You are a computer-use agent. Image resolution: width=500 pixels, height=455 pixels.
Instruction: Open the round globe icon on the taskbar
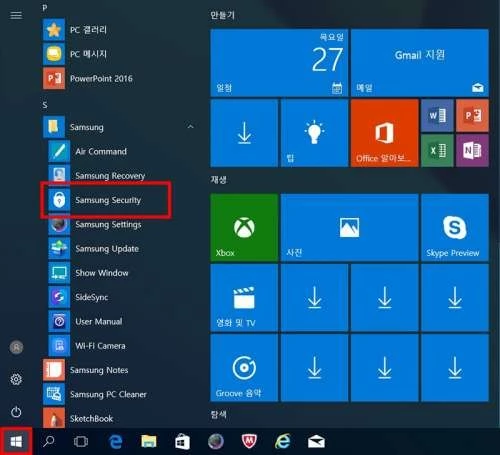coord(216,441)
